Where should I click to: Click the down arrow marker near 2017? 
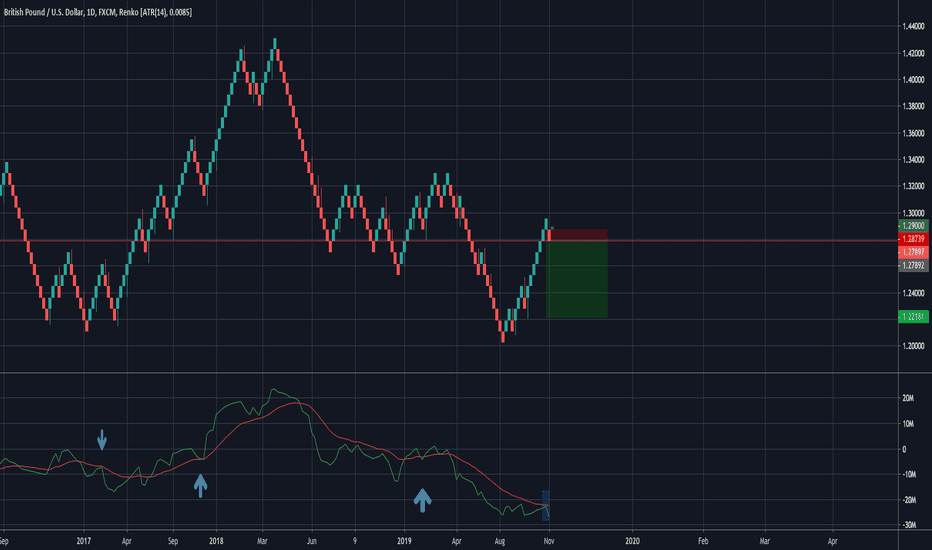[x=101, y=439]
